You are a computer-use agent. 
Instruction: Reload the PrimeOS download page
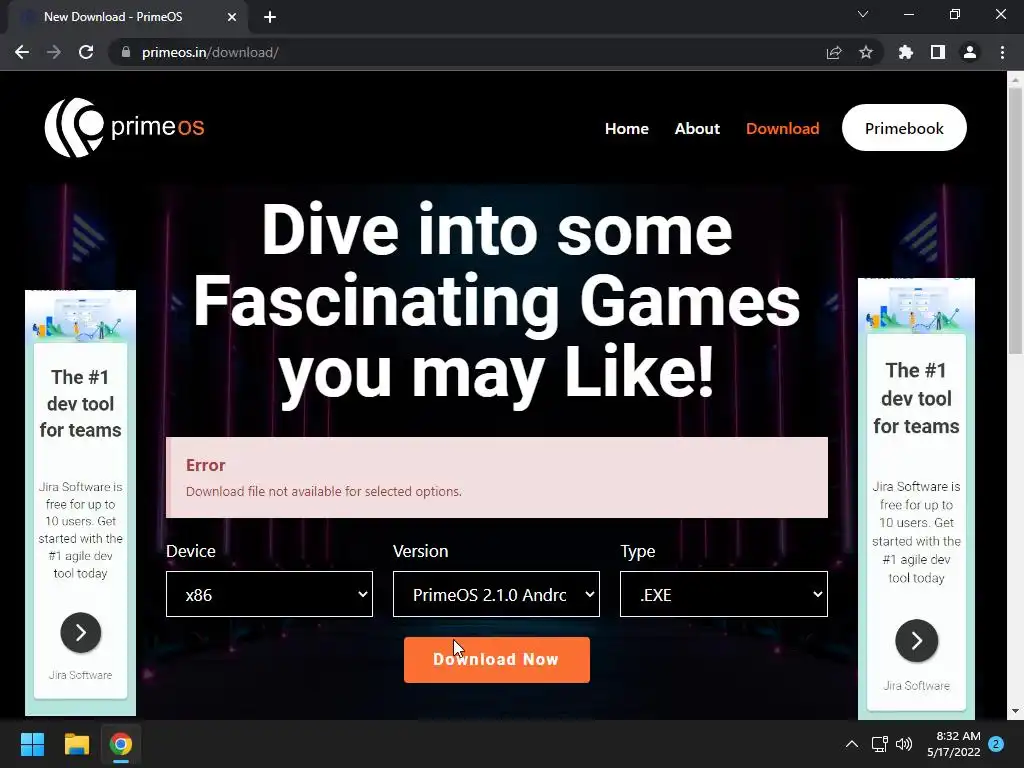tap(86, 52)
